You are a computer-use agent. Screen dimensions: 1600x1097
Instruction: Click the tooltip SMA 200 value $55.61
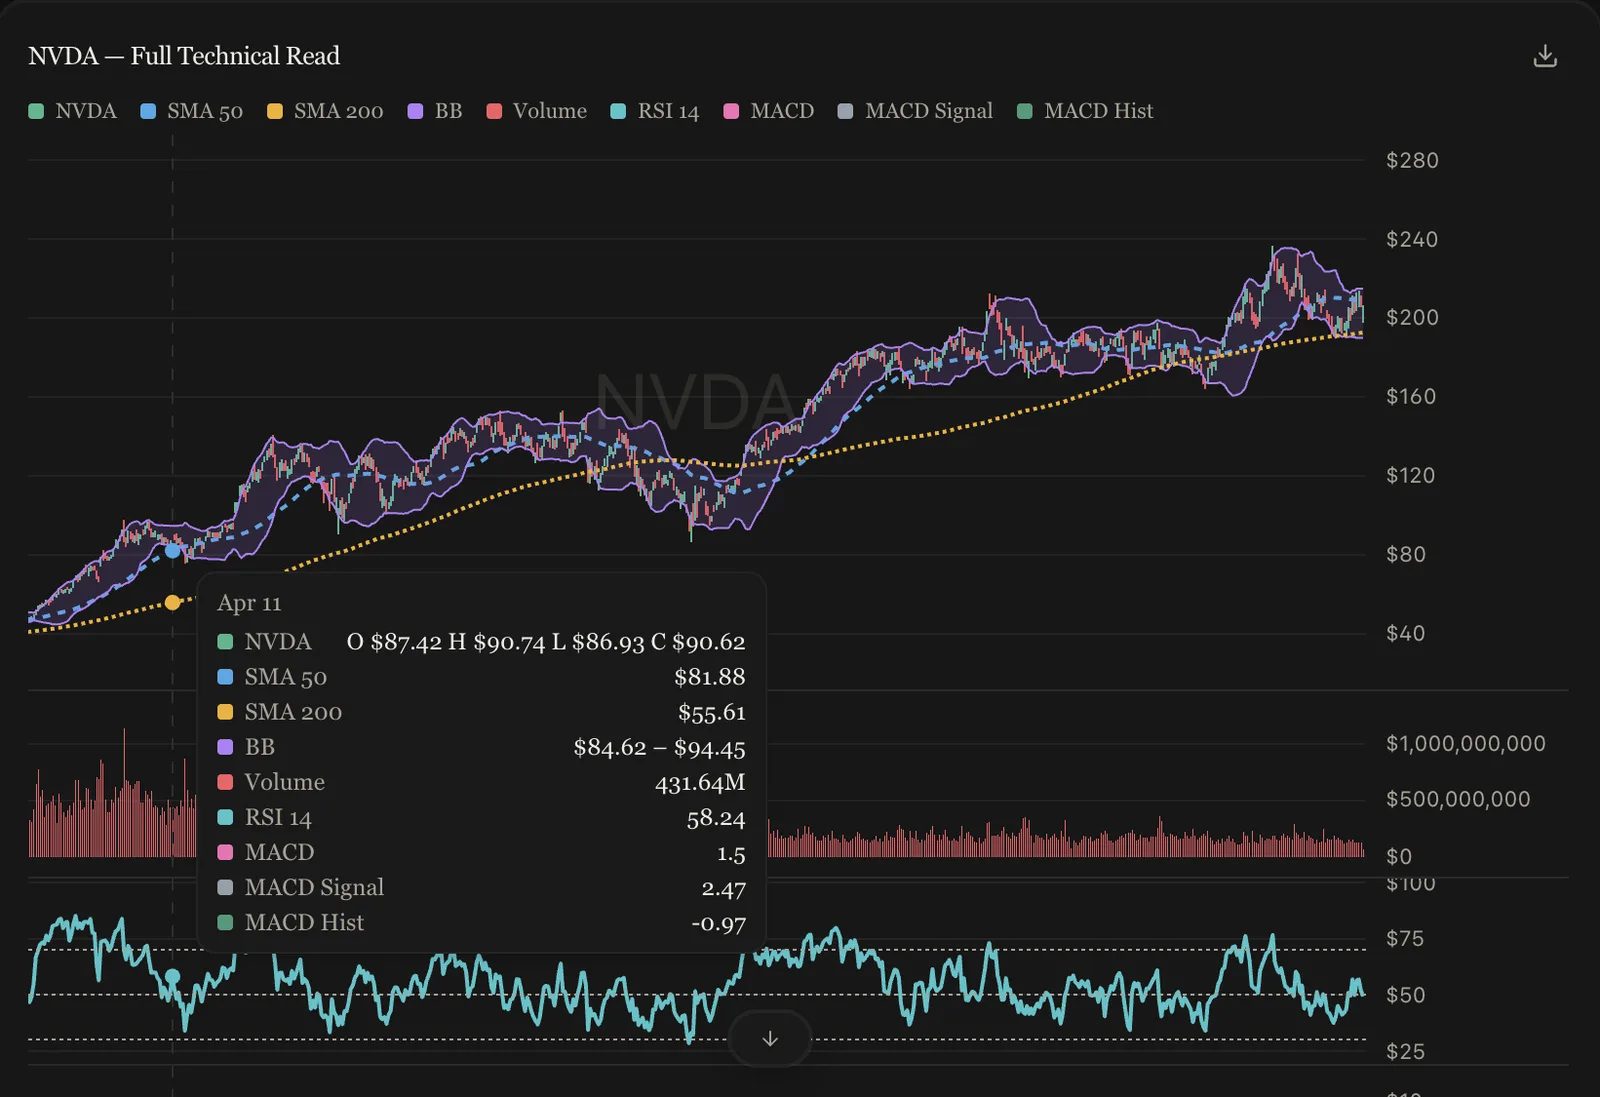pos(712,712)
